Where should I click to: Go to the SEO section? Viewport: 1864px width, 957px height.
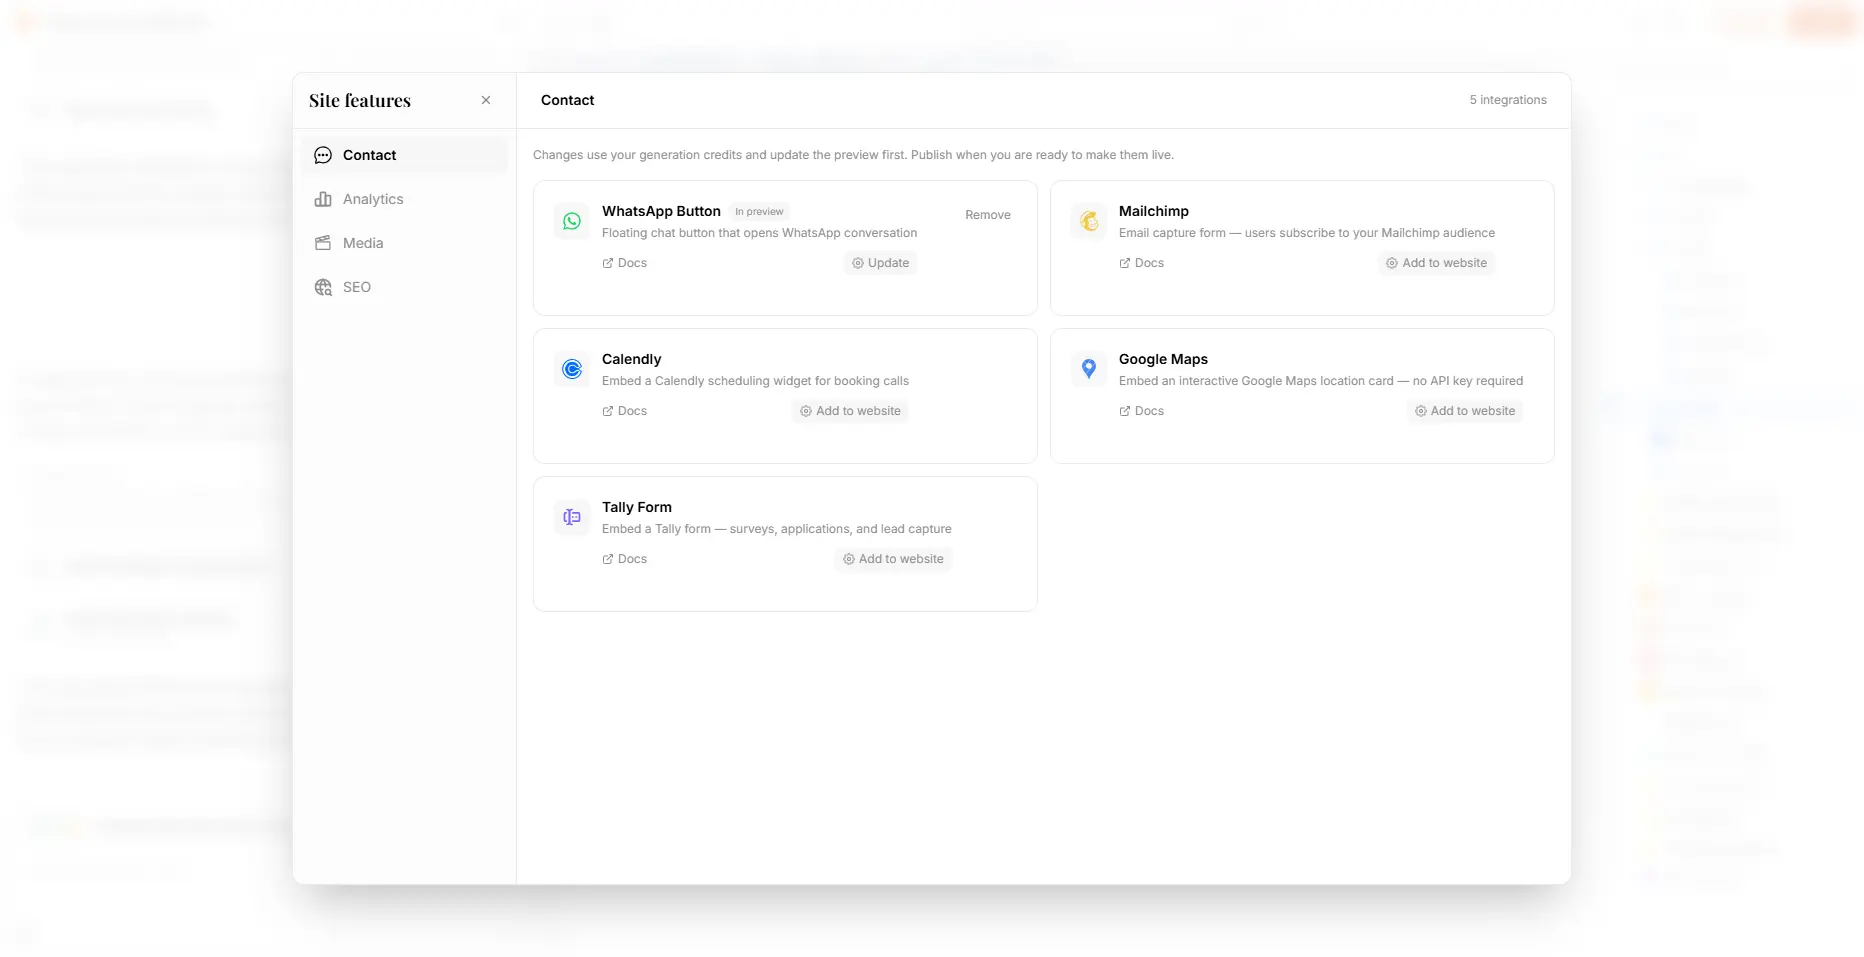pyautogui.click(x=404, y=287)
